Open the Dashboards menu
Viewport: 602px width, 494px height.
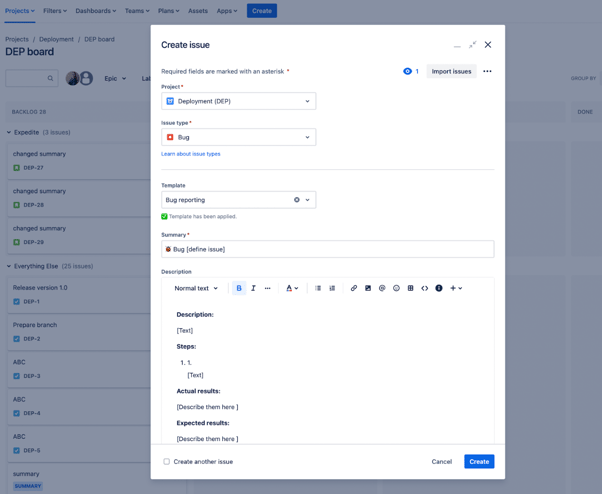[x=95, y=11]
